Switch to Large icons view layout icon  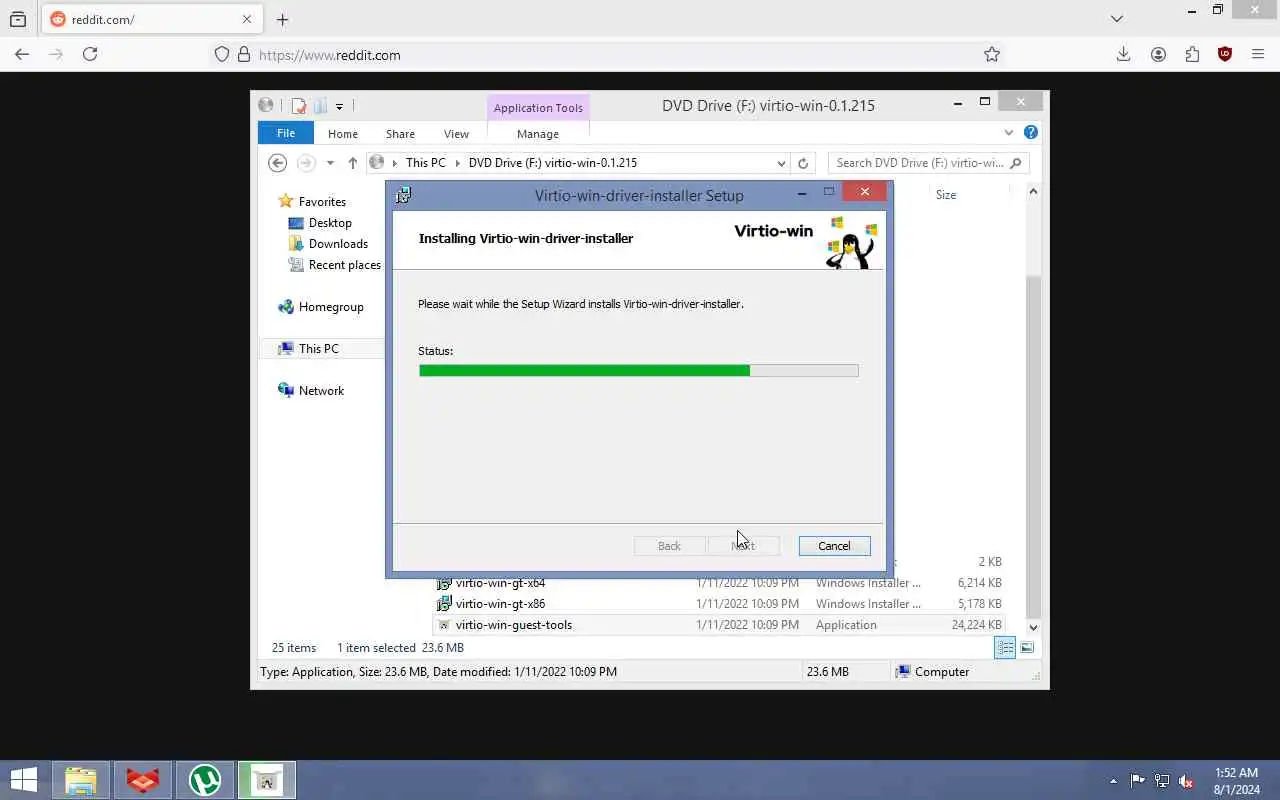pyautogui.click(x=1027, y=648)
